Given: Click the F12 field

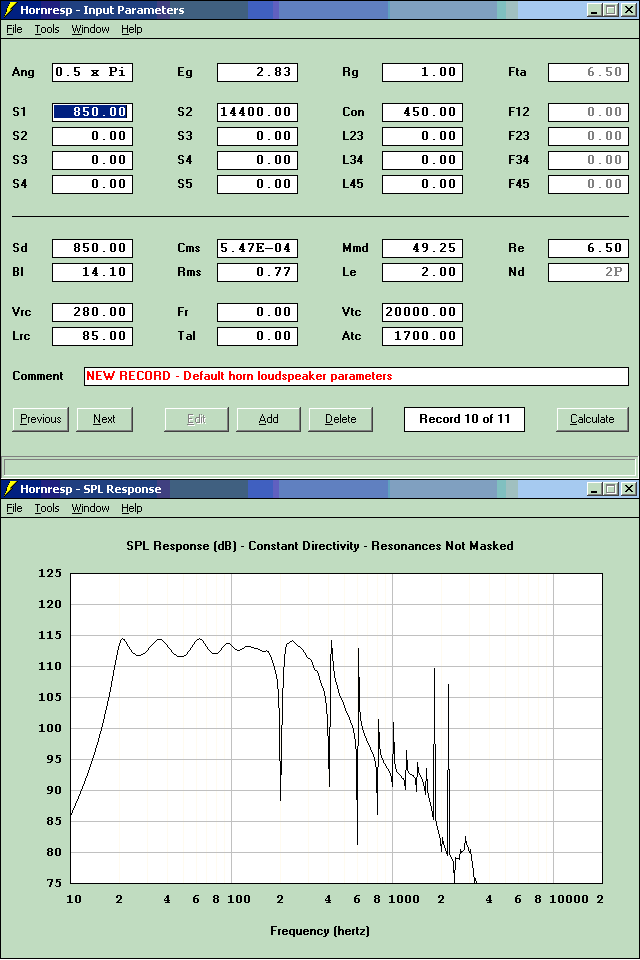Looking at the screenshot, I should 588,112.
